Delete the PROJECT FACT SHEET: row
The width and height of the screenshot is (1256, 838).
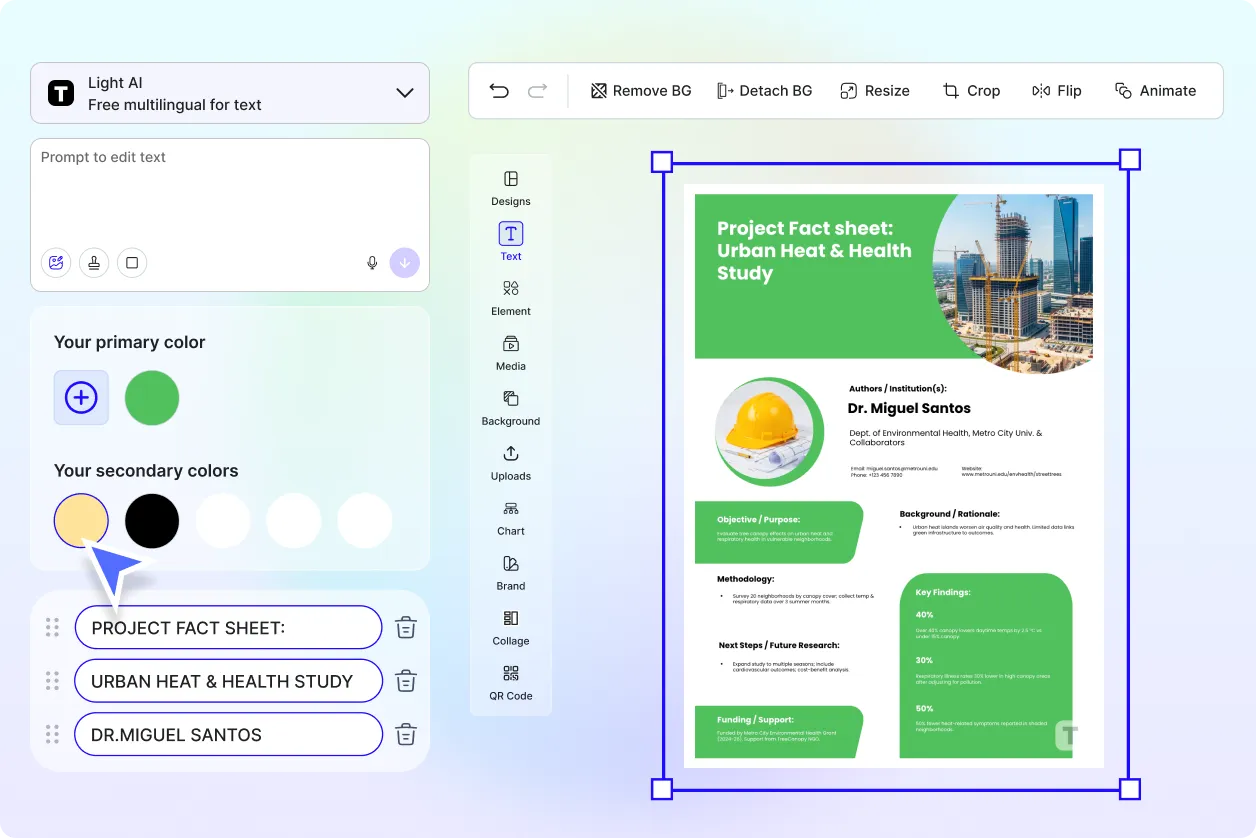pos(406,628)
